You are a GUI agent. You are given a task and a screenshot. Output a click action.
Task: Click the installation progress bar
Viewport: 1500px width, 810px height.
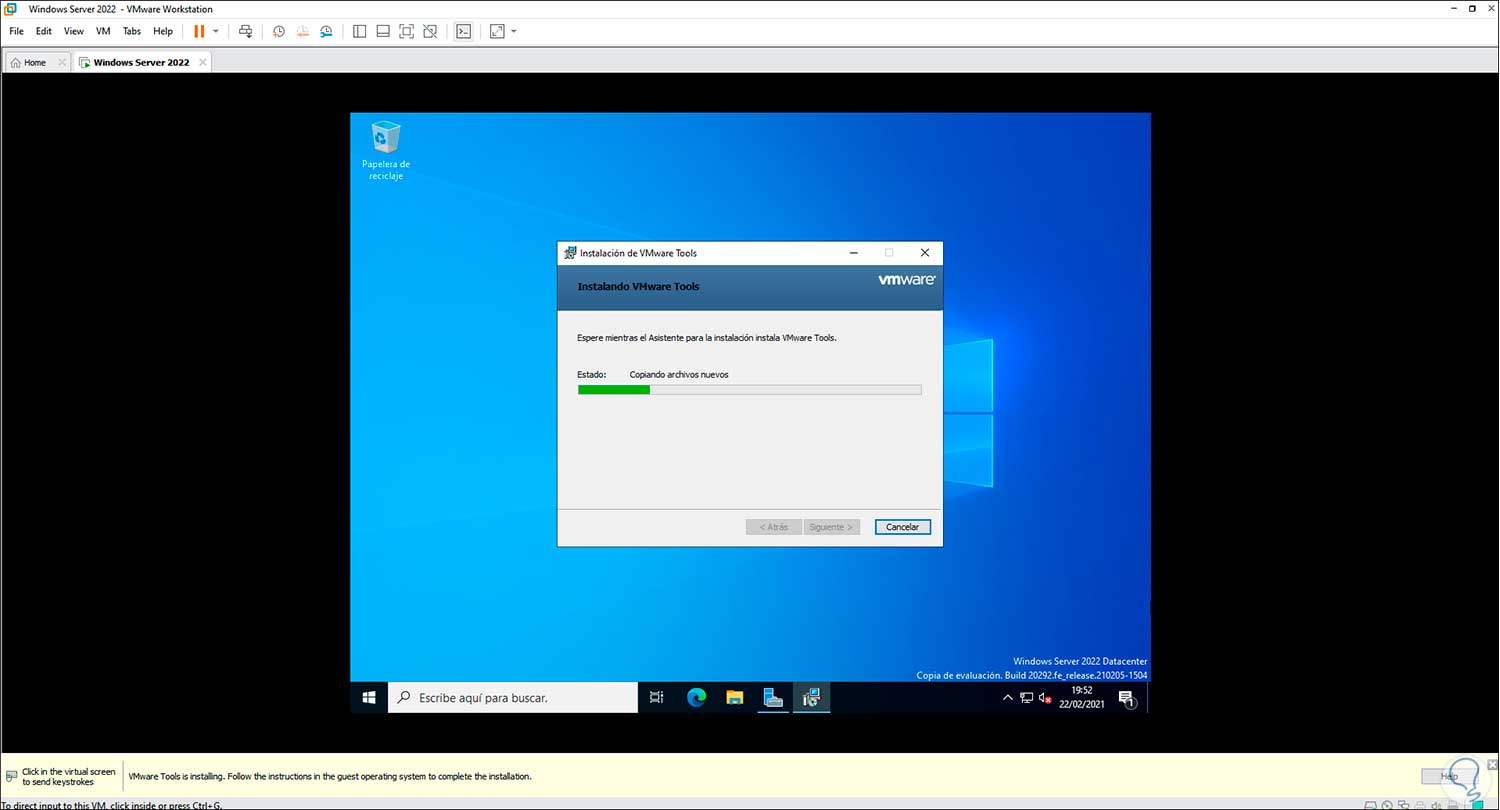(750, 389)
